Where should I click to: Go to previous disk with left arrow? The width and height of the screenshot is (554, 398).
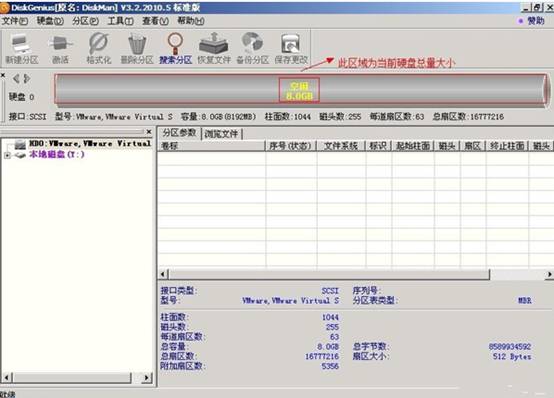coord(16,78)
